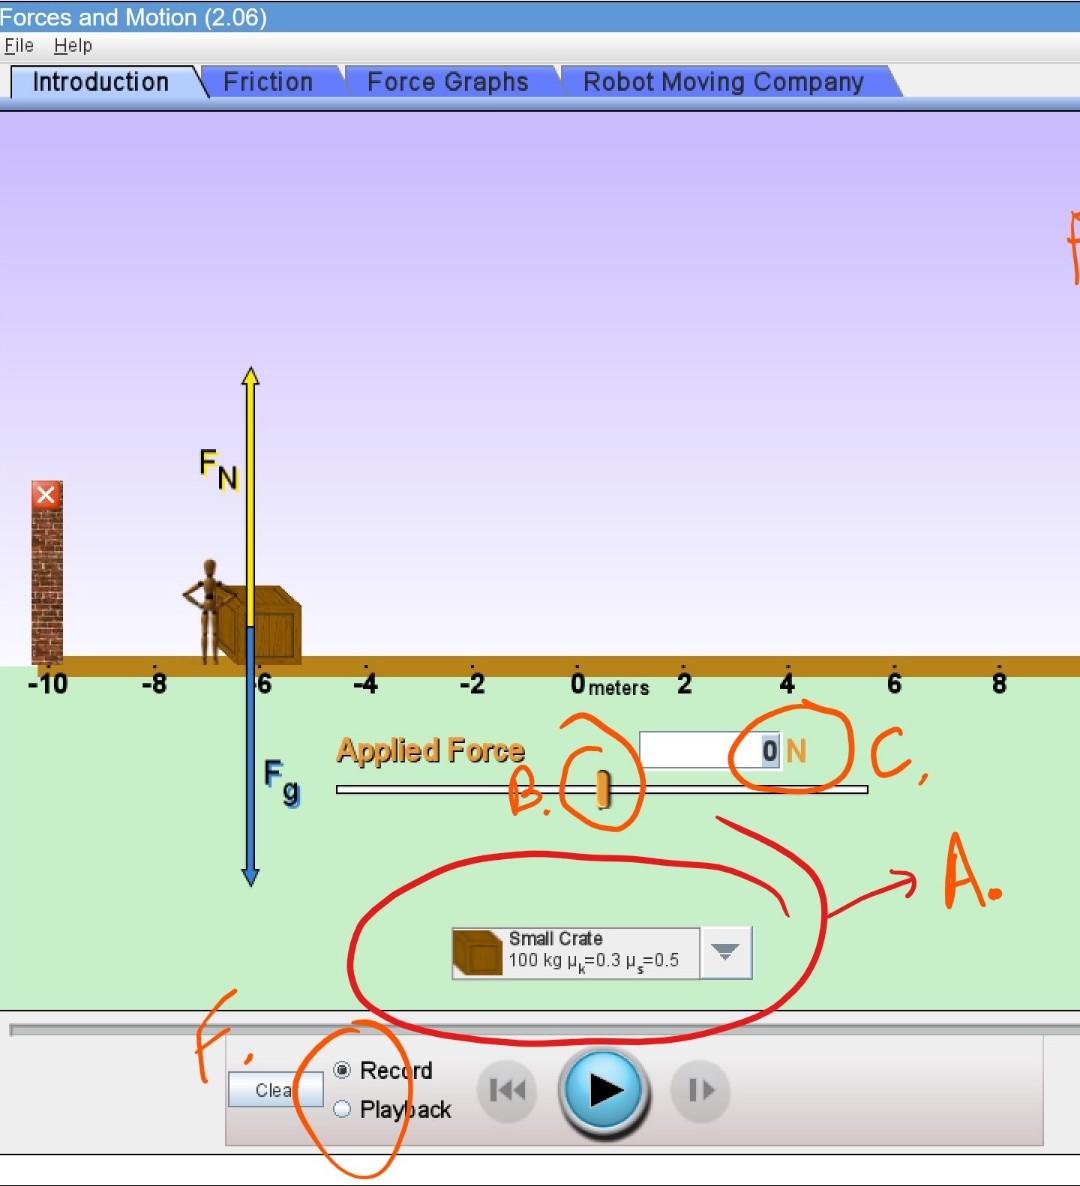Click the Applied Force slider handle
Screen dimensions: 1080x1186
tap(603, 789)
